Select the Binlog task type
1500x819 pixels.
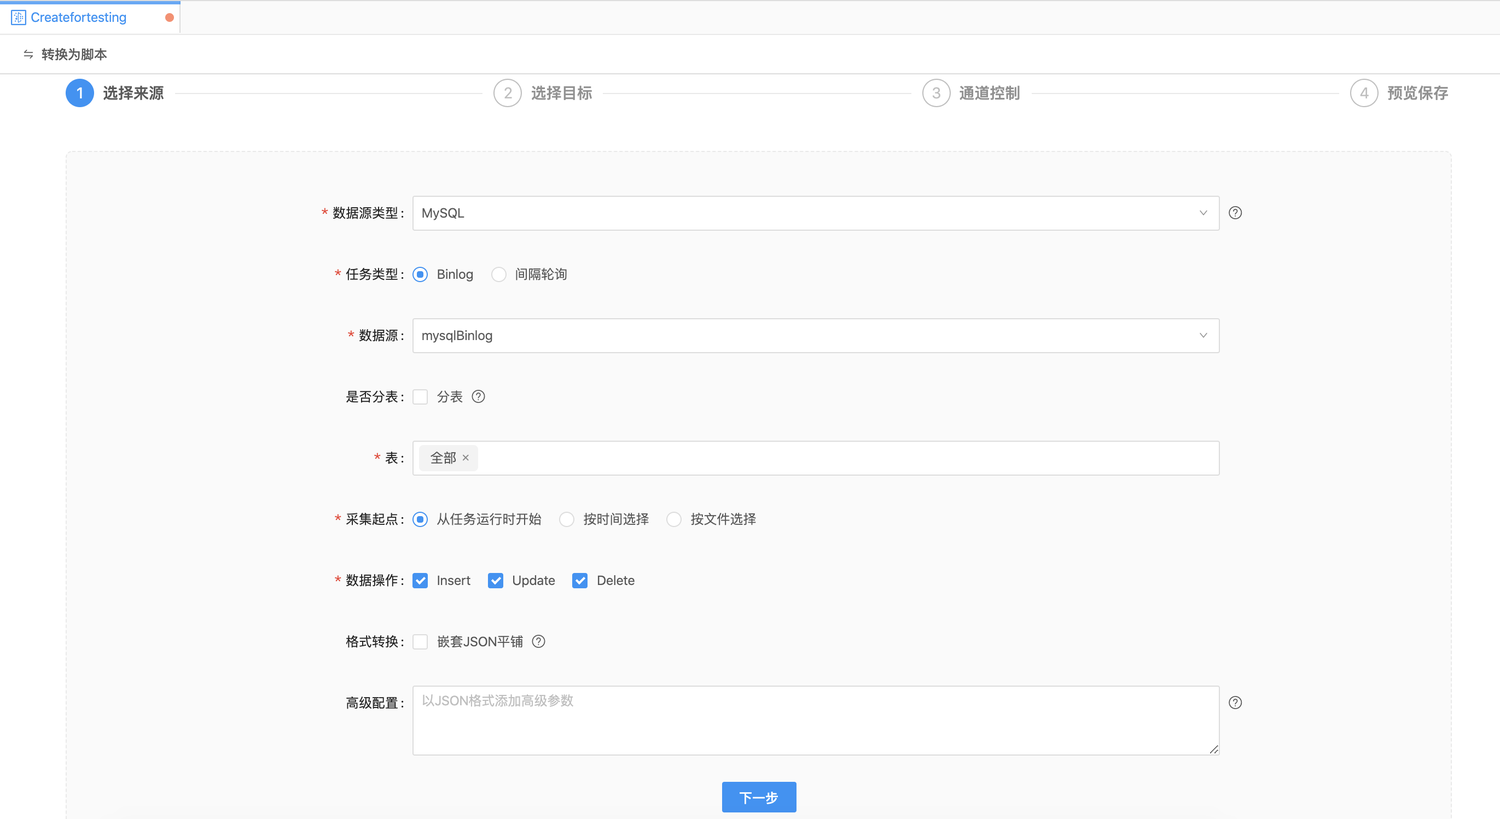[x=420, y=274]
